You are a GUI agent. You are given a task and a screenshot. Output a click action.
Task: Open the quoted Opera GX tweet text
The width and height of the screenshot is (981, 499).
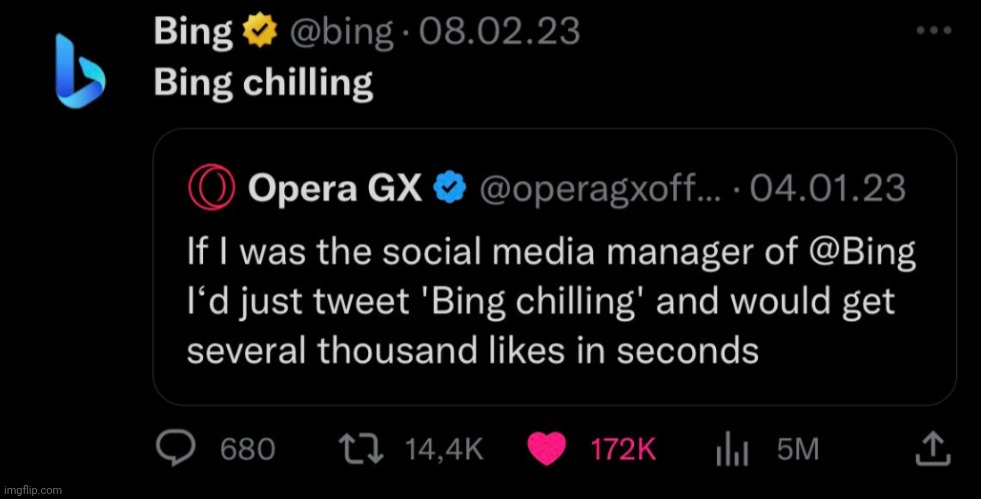click(551, 301)
